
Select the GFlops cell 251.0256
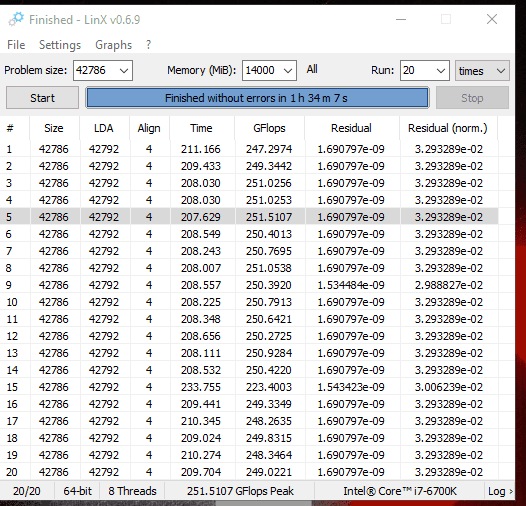(269, 183)
